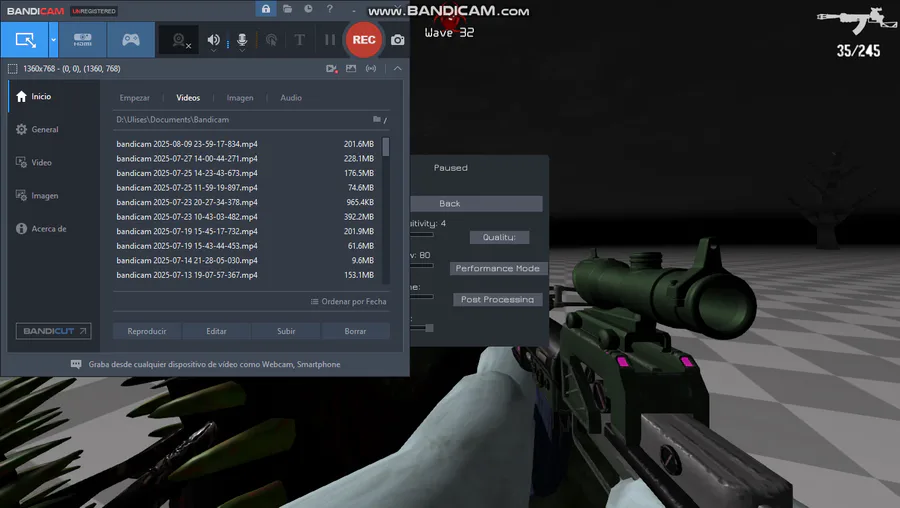Click the Reproducir button

click(x=147, y=331)
